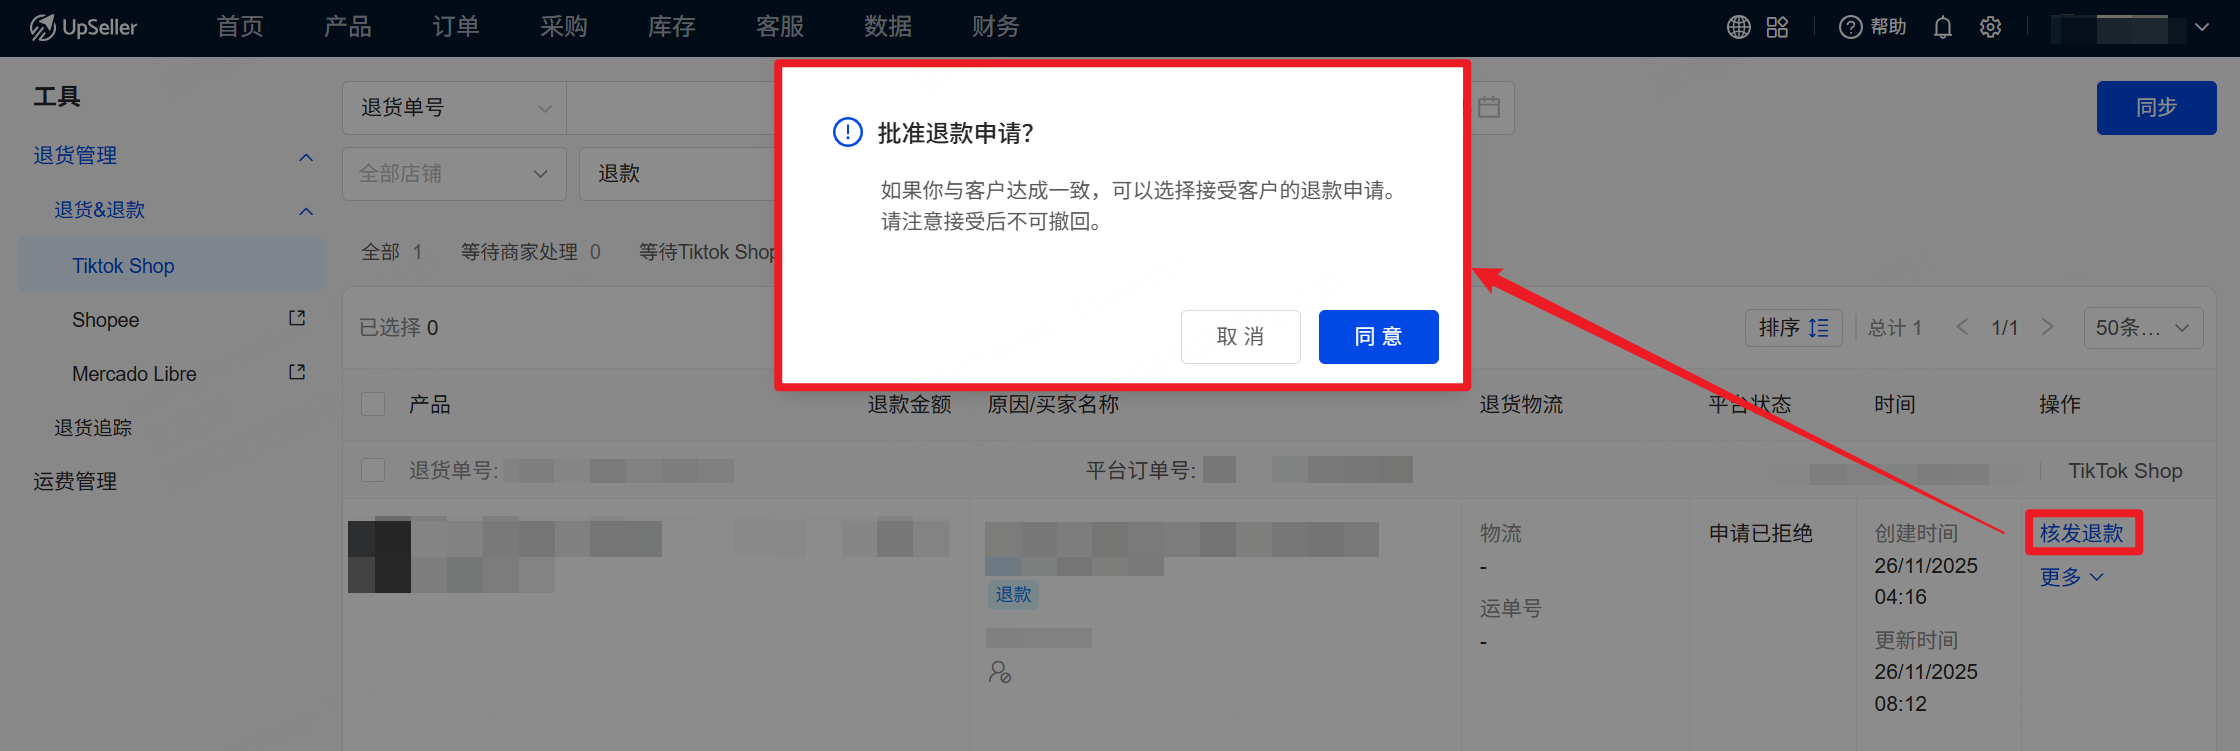The image size is (2240, 751).
Task: Open the 订单 top menu
Action: (x=456, y=27)
